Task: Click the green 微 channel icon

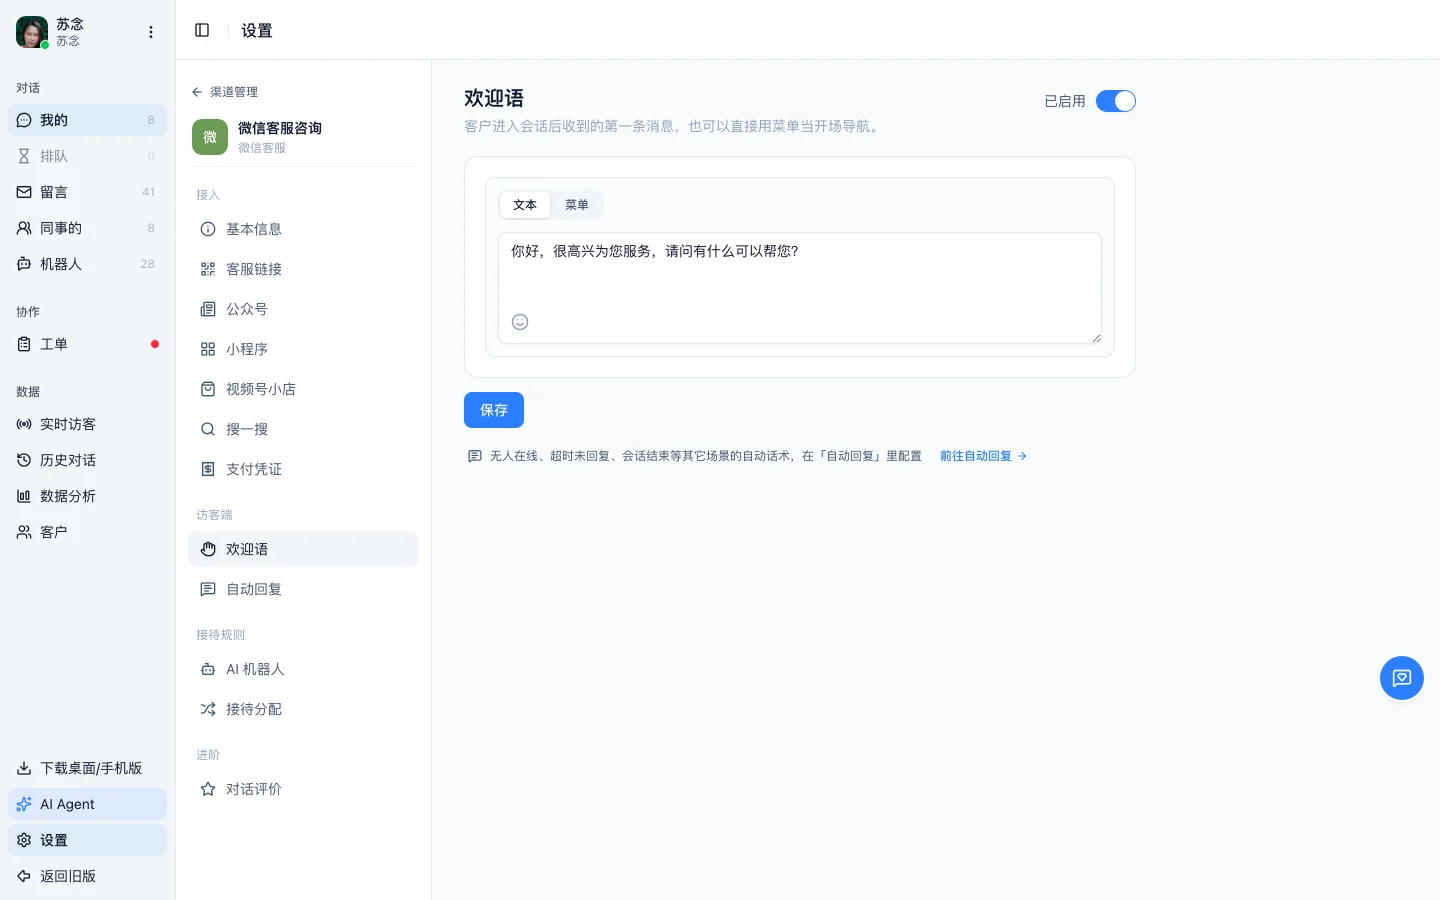Action: click(210, 137)
